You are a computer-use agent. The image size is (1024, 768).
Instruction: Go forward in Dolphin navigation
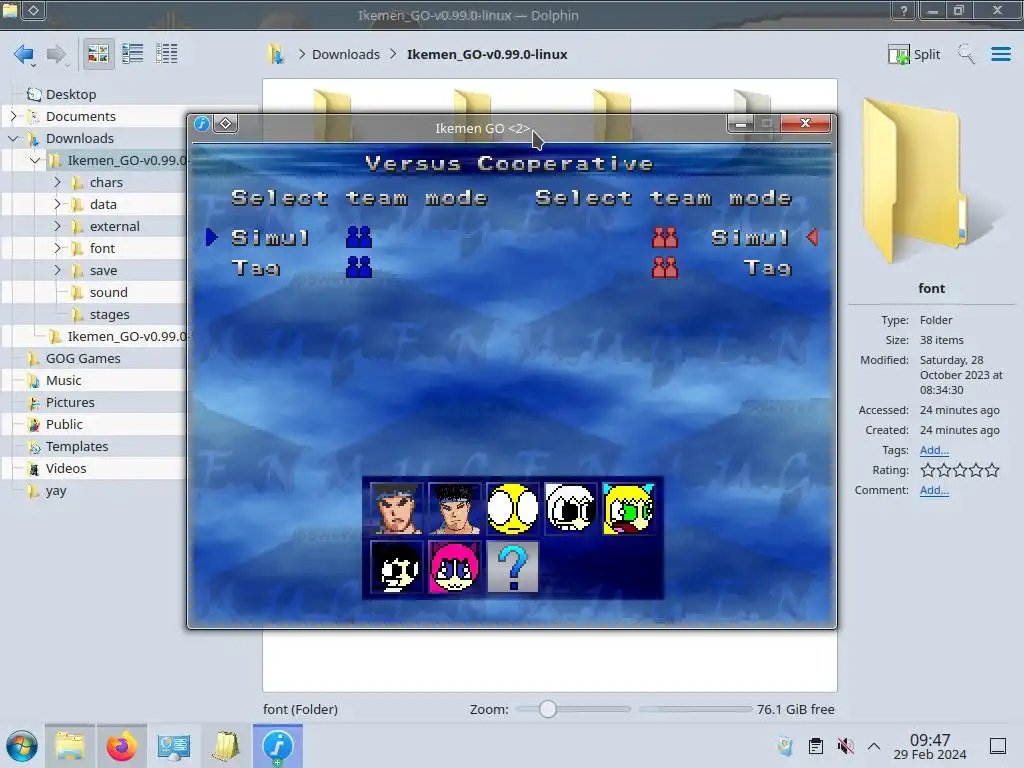pyautogui.click(x=57, y=54)
